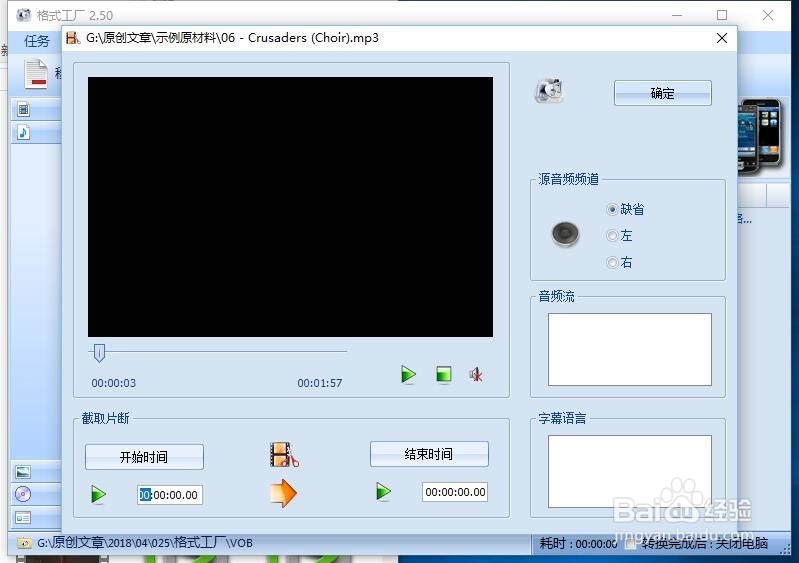Click the picture category icon in sidebar
Image resolution: width=799 pixels, height=563 pixels.
[23, 472]
